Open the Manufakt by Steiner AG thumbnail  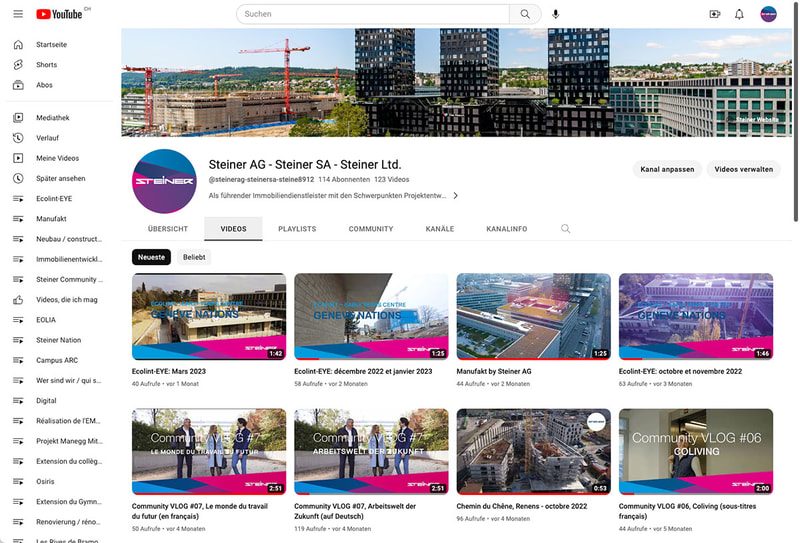click(533, 316)
